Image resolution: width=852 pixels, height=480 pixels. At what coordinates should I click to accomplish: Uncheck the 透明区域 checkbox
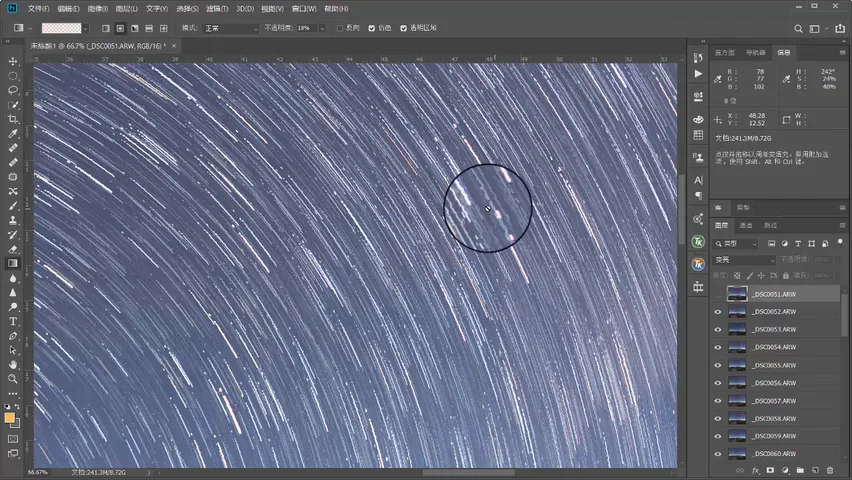(404, 28)
